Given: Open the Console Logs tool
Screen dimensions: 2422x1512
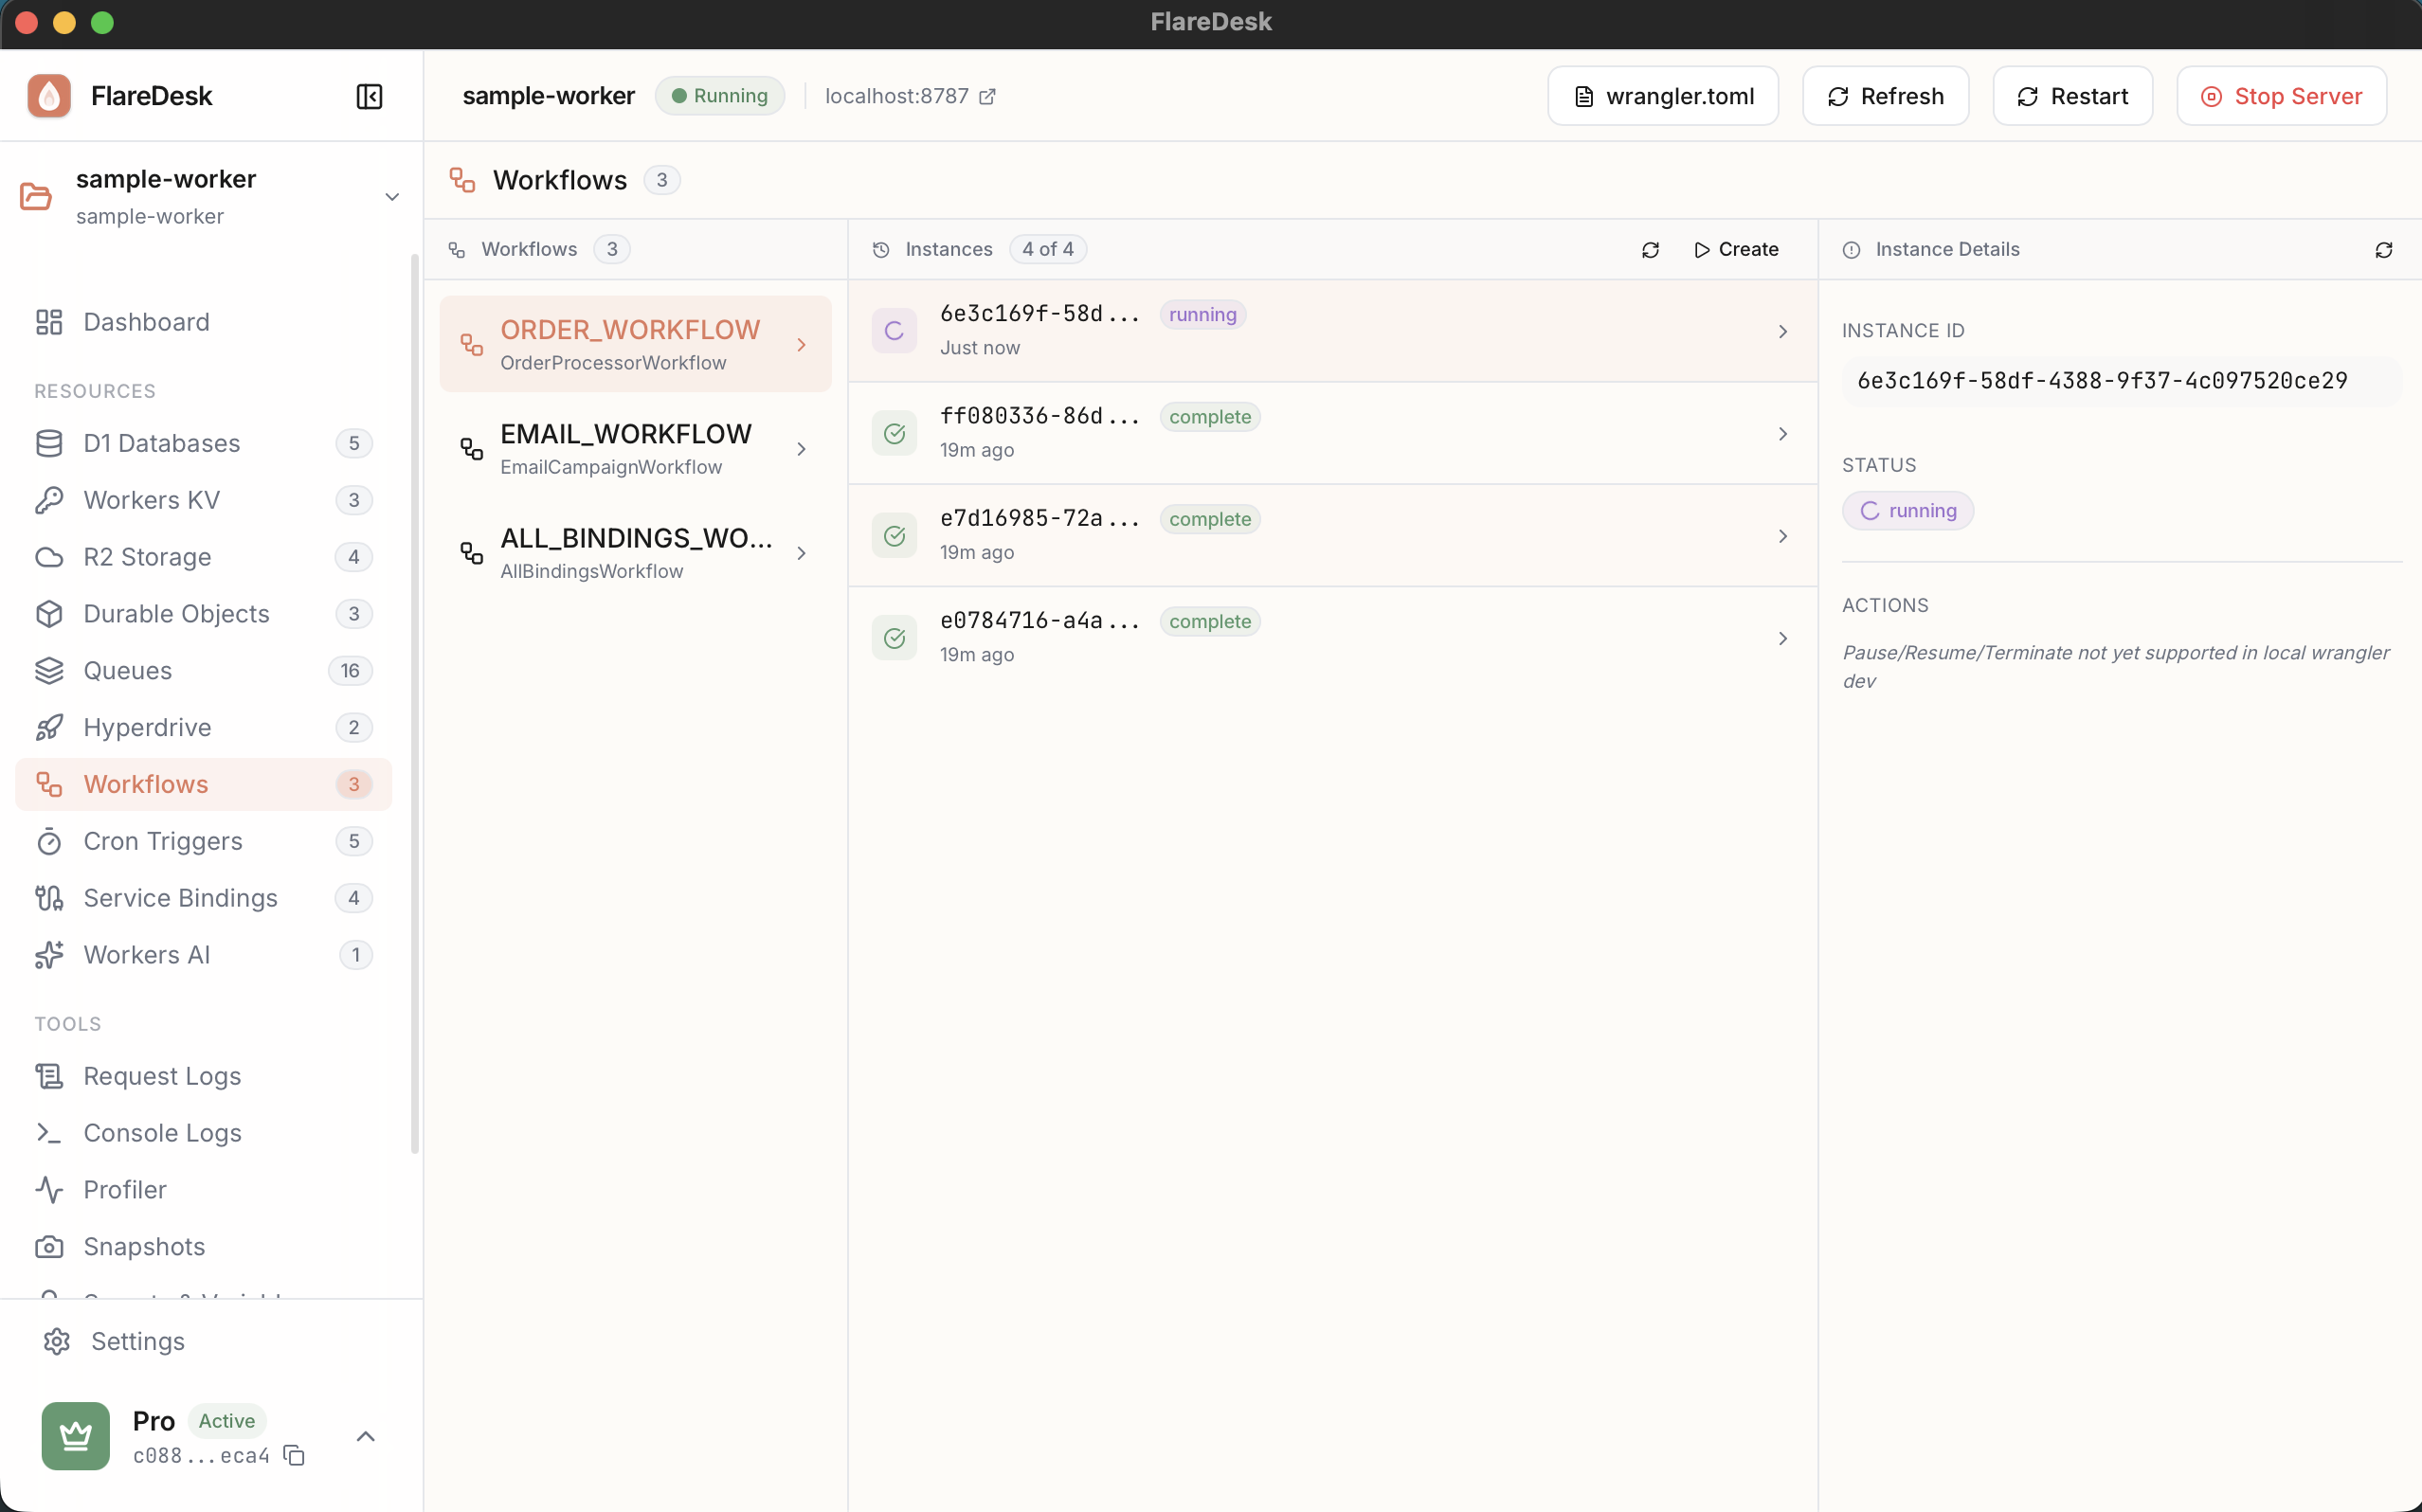Looking at the screenshot, I should pos(162,1133).
